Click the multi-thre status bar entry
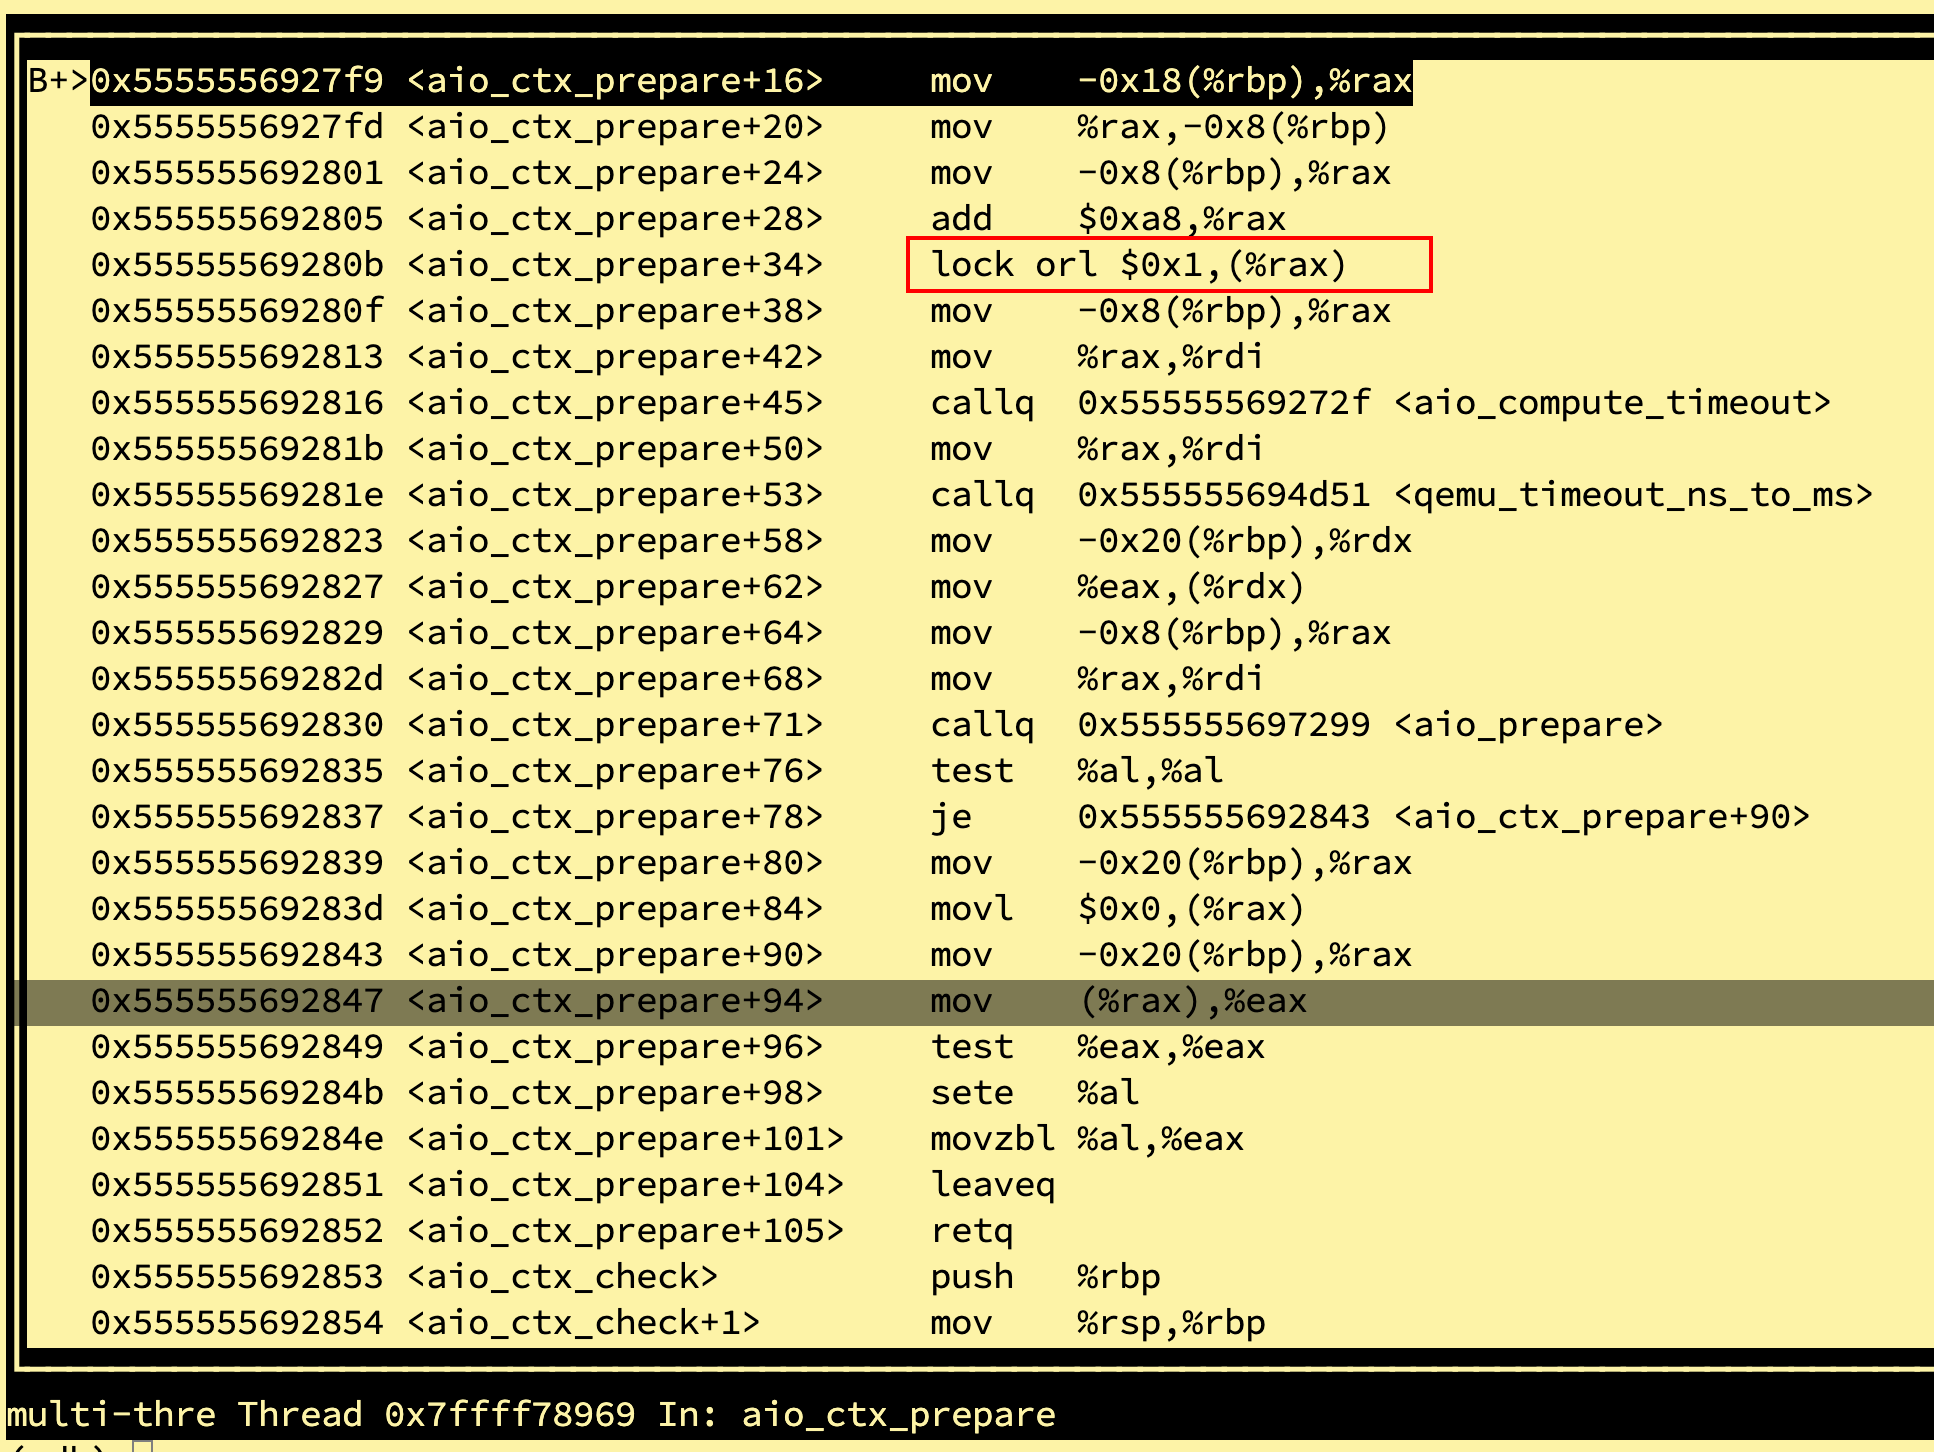This screenshot has height=1452, width=1934. pyautogui.click(x=111, y=1415)
